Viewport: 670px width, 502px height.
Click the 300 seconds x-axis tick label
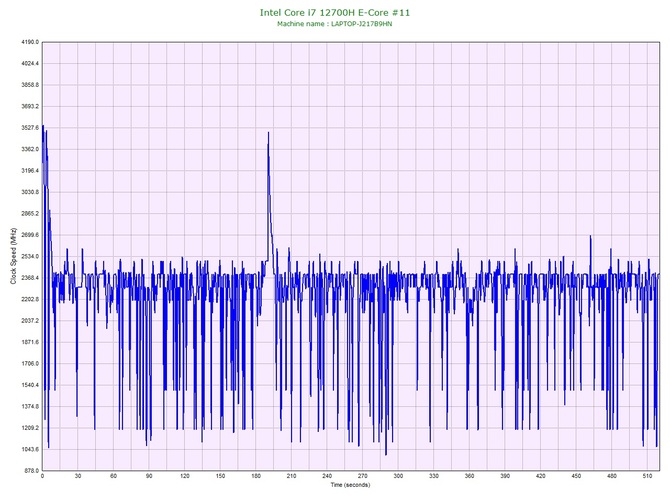pos(398,476)
